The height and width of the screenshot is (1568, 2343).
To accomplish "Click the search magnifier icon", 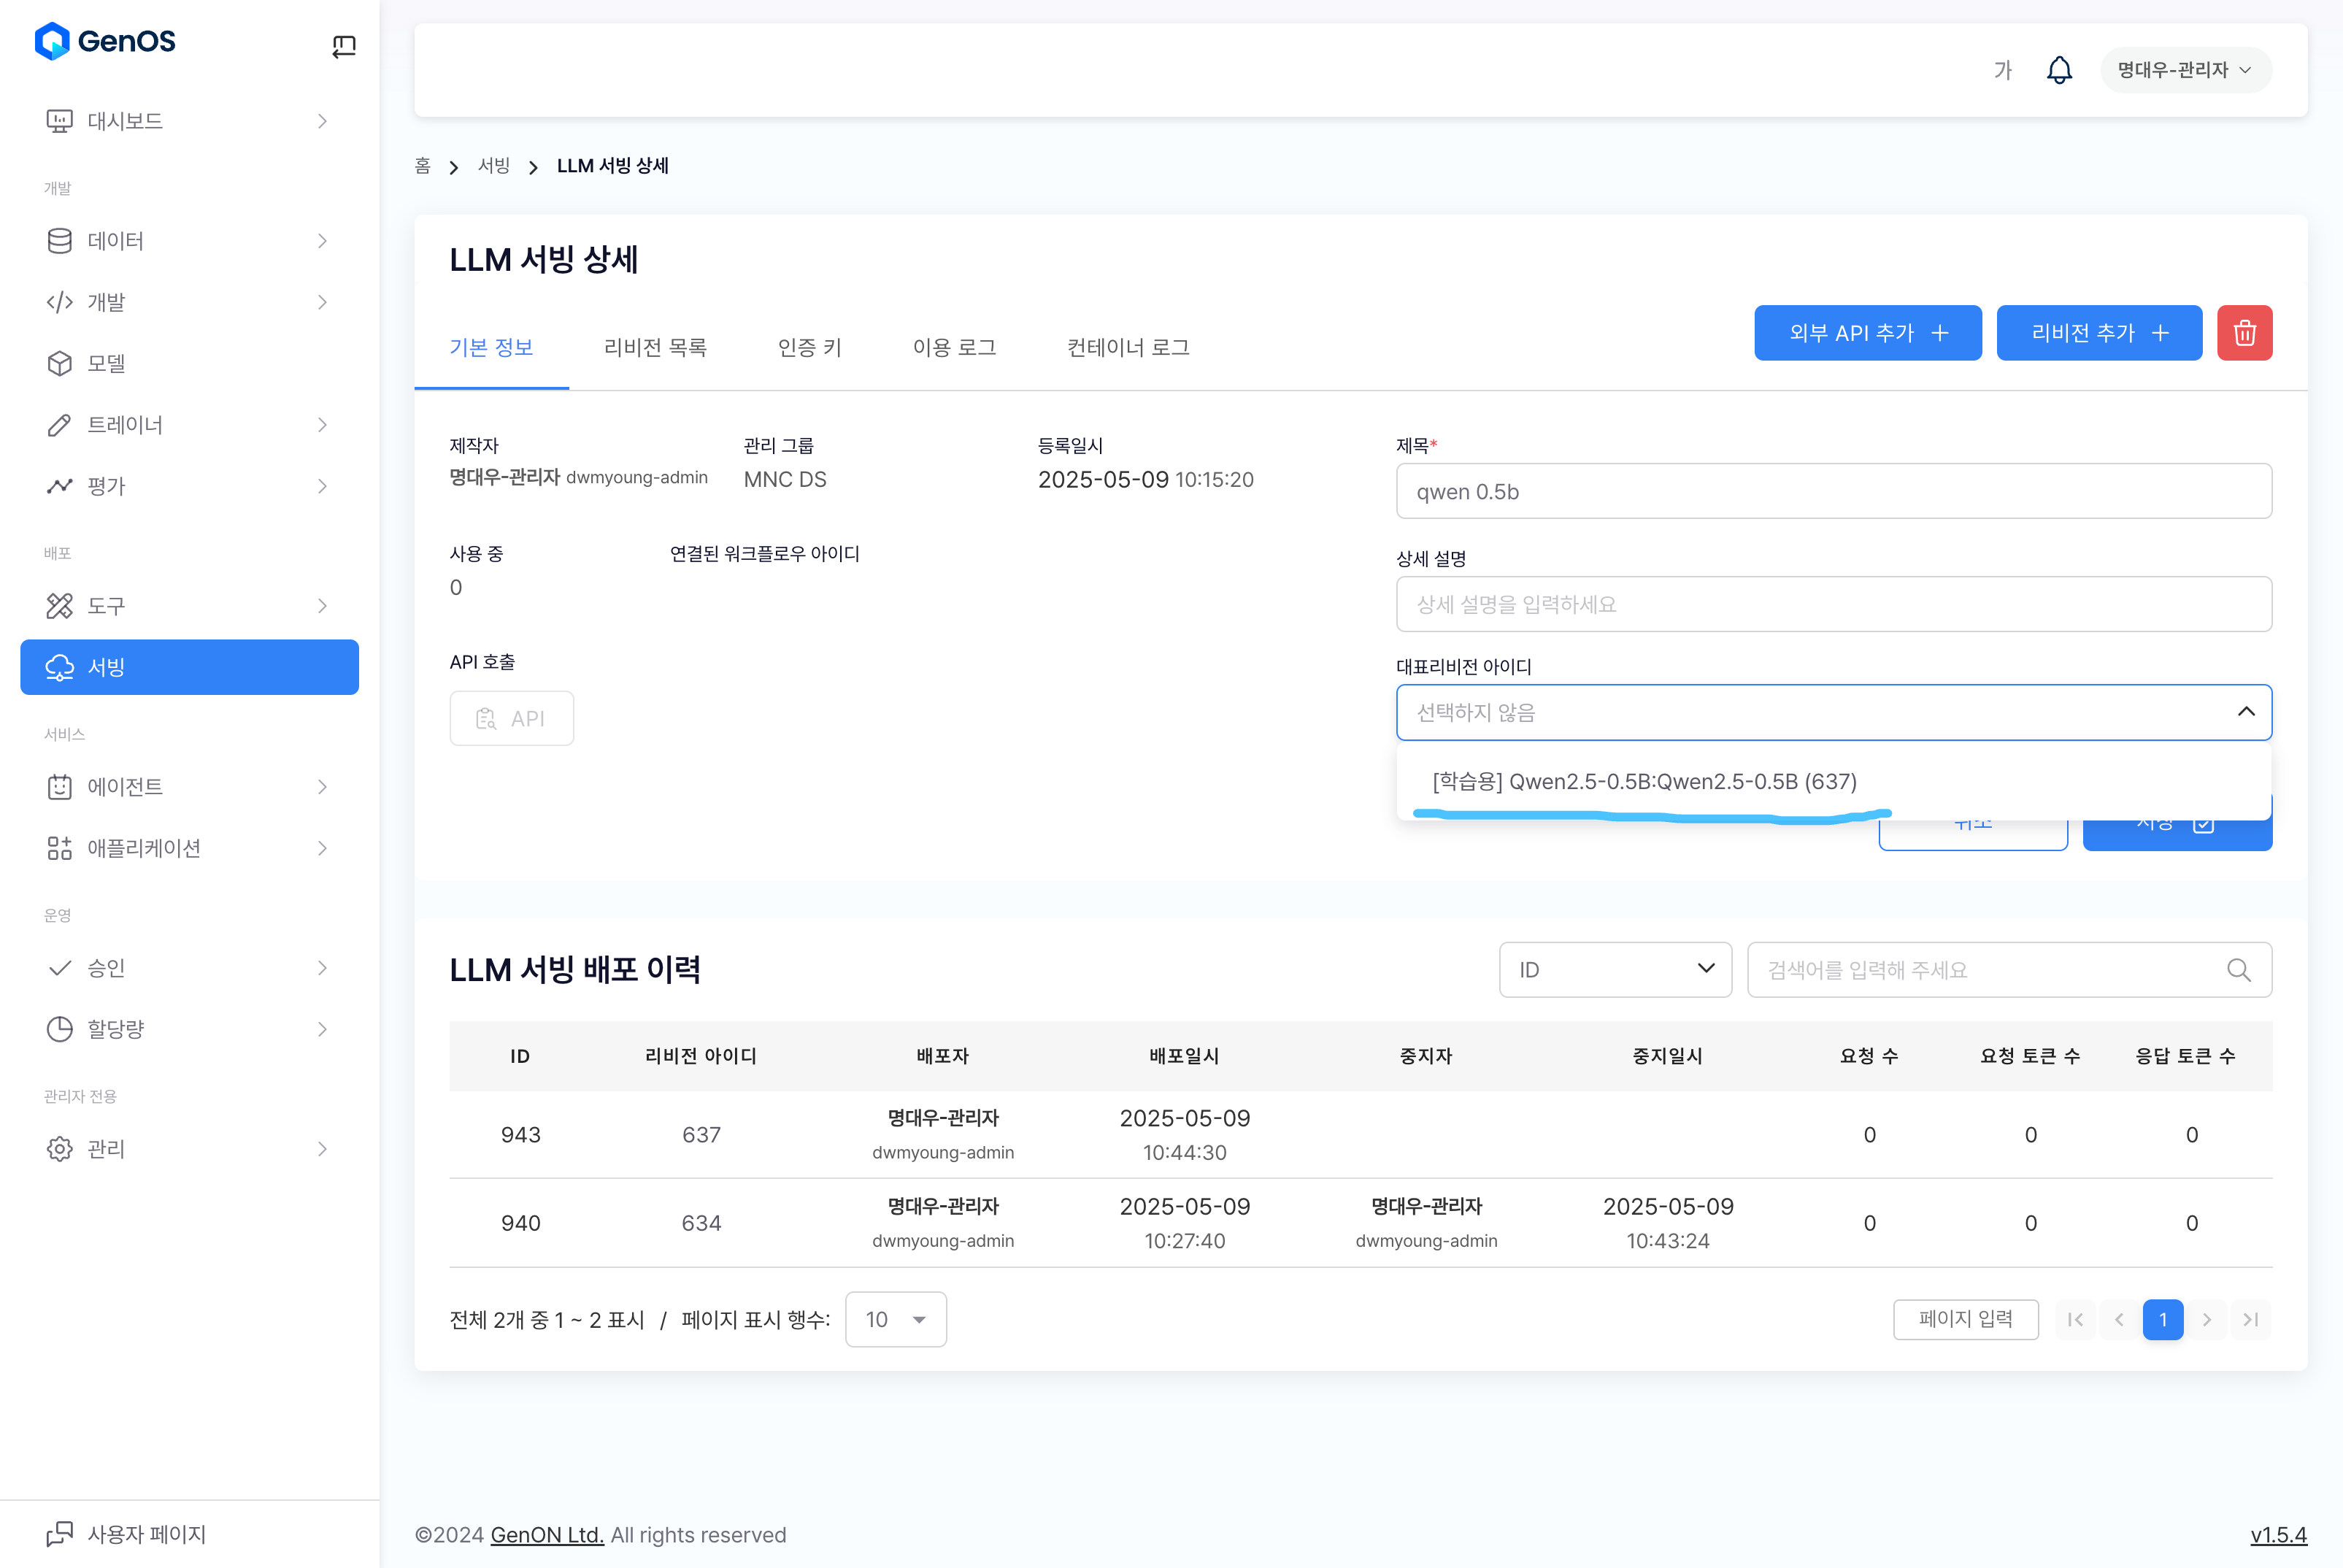I will [2238, 970].
